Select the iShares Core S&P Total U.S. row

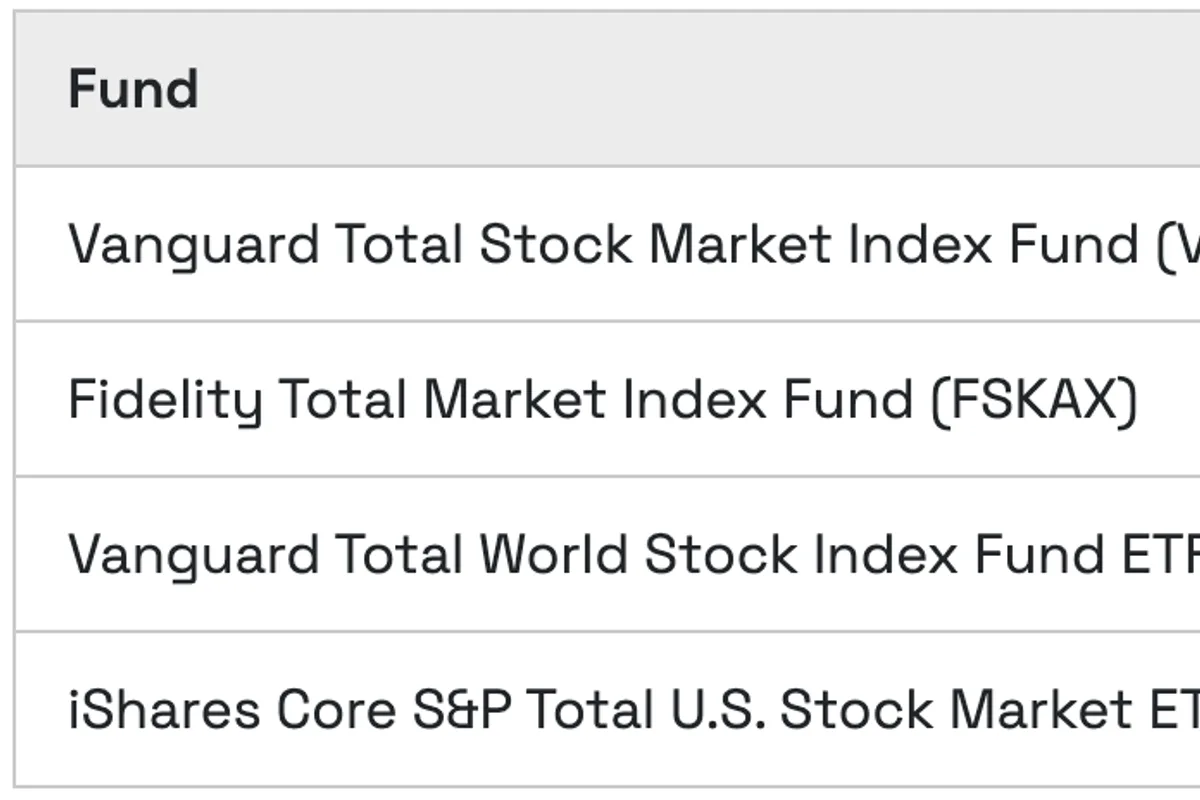pos(600,710)
